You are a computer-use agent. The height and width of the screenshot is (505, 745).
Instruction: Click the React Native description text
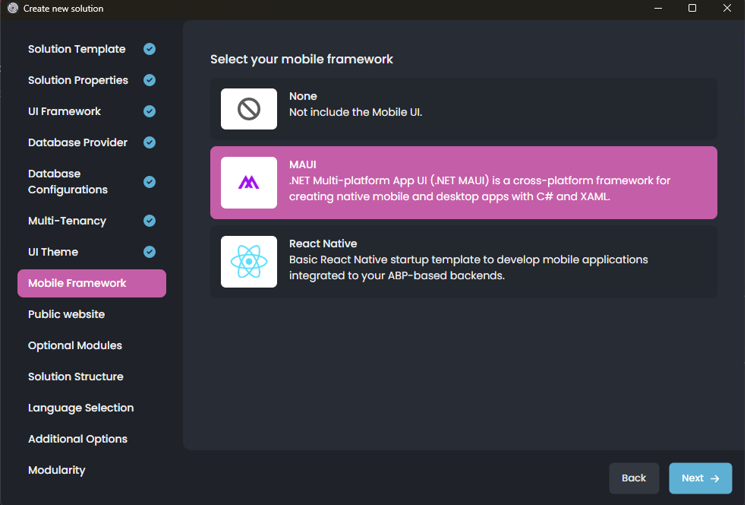tap(468, 267)
